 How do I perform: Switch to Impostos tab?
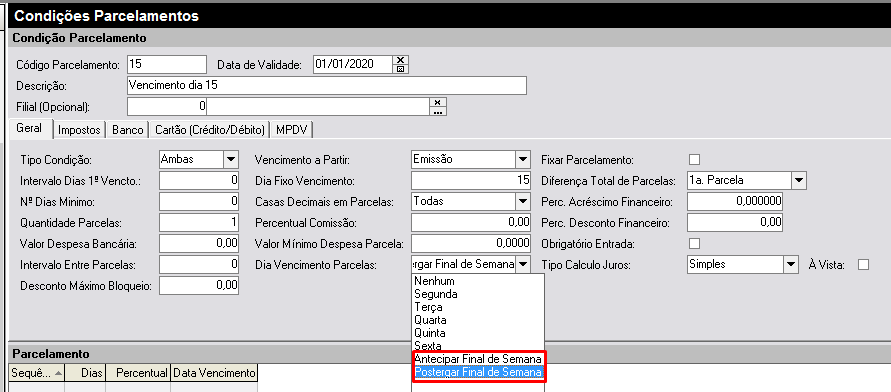[x=80, y=130]
